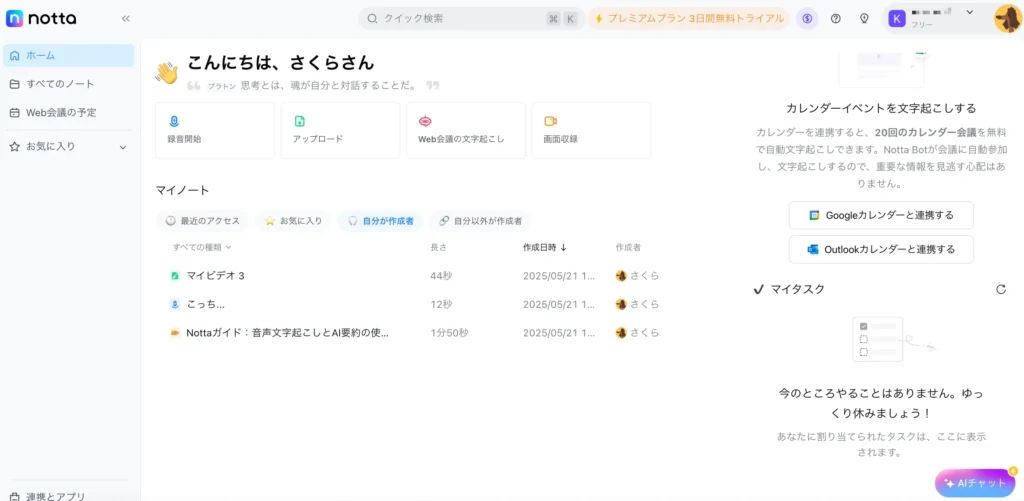This screenshot has width=1024, height=501.
Task: Start recording with 録音開始 card
Action: [x=215, y=130]
